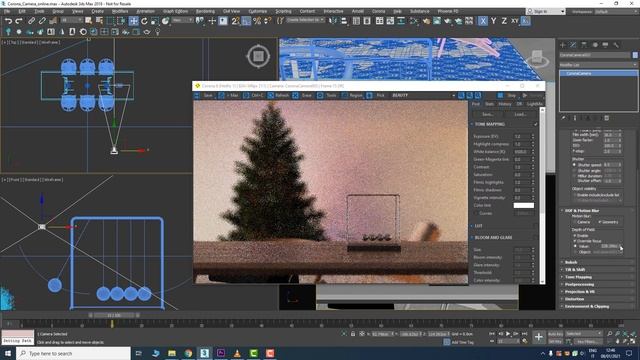Toggle Depth of Field Enable checkbox
Viewport: 640px width, 360px height.
tap(575, 236)
